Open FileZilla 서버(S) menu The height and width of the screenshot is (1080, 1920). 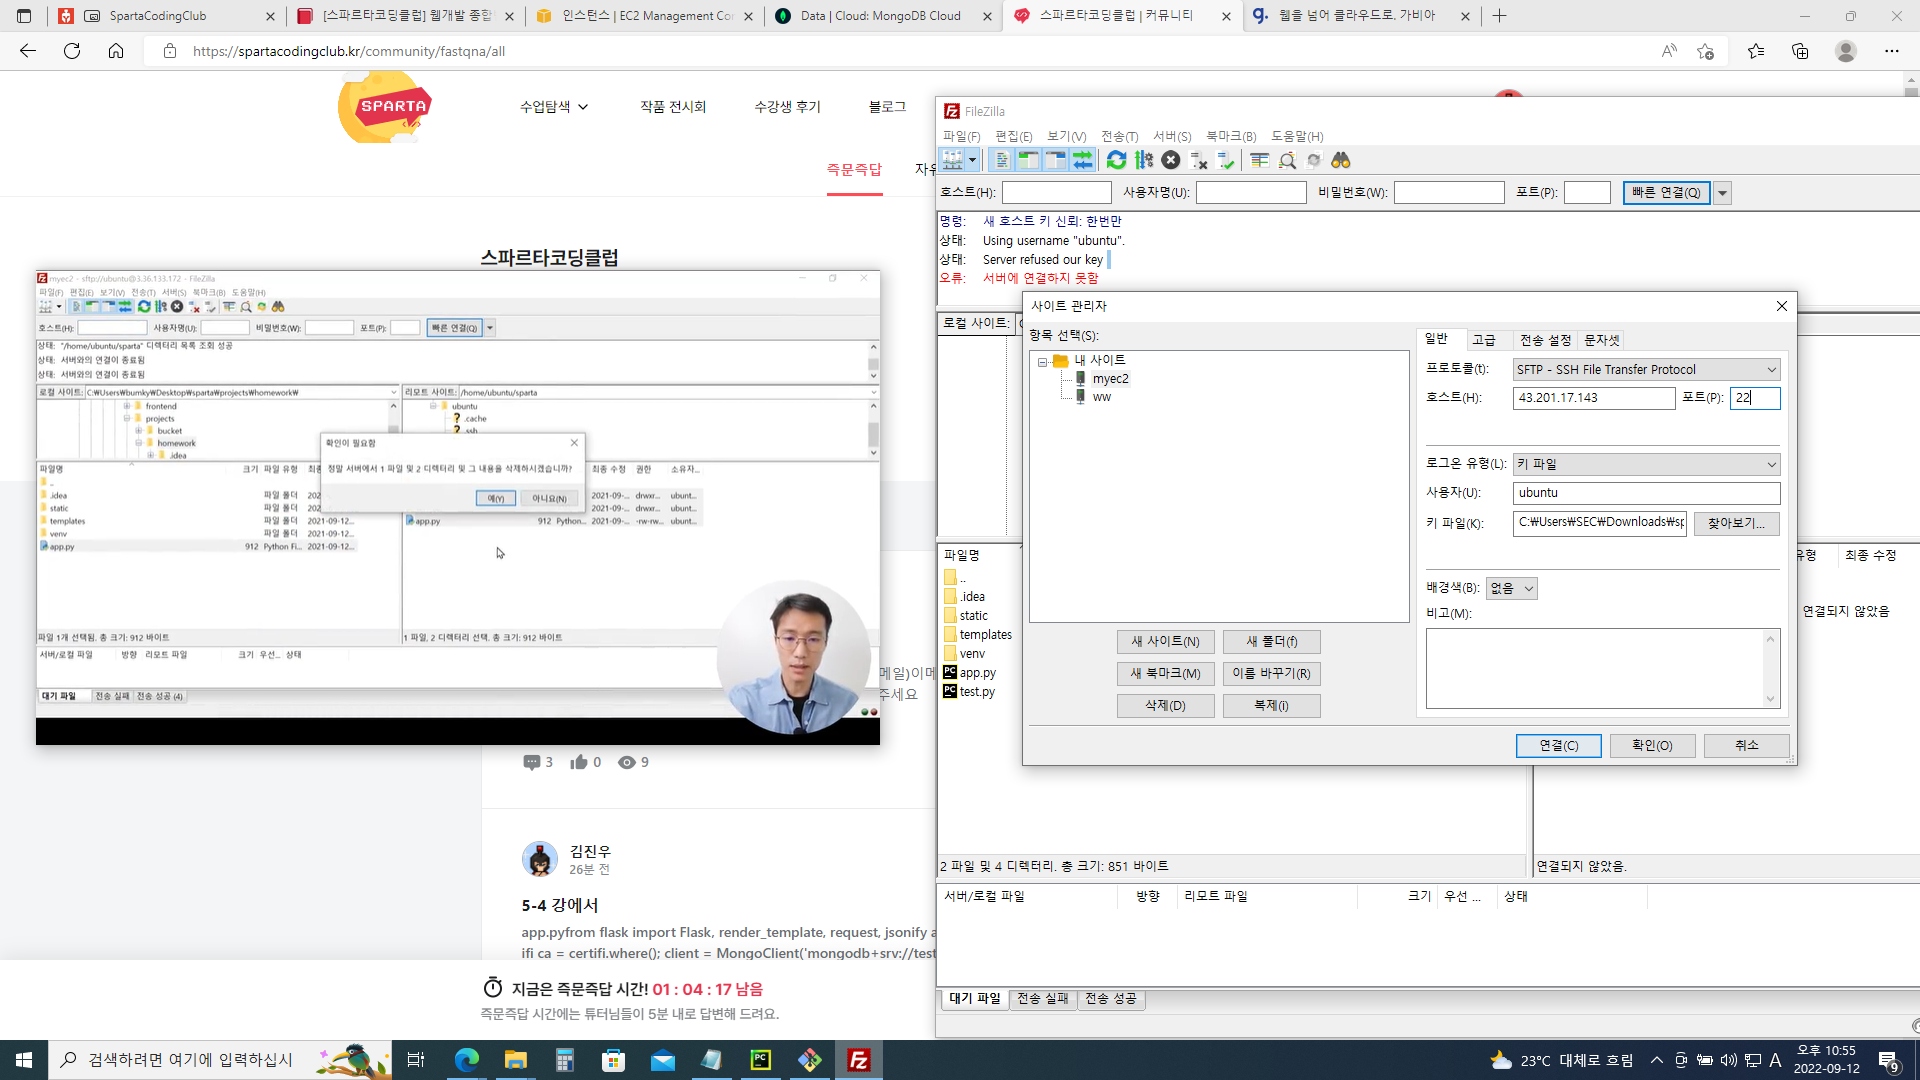point(1172,136)
